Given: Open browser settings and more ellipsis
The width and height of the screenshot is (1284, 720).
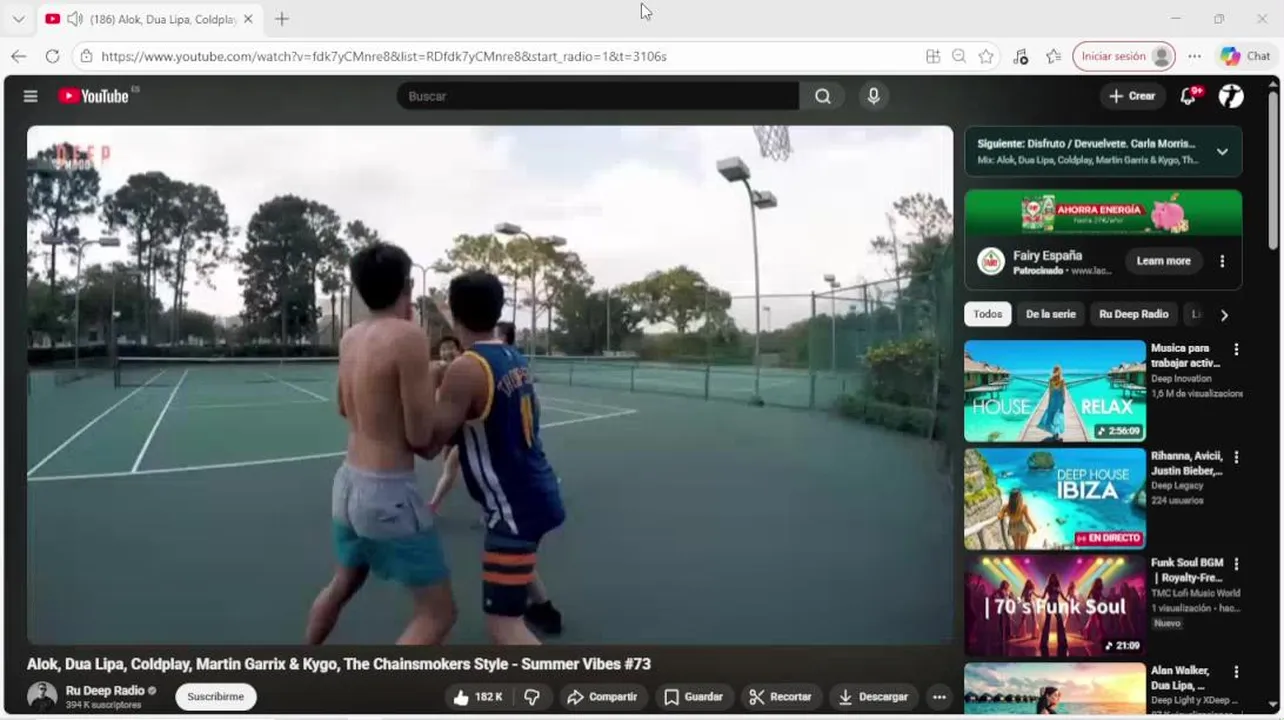Looking at the screenshot, I should (x=1194, y=56).
